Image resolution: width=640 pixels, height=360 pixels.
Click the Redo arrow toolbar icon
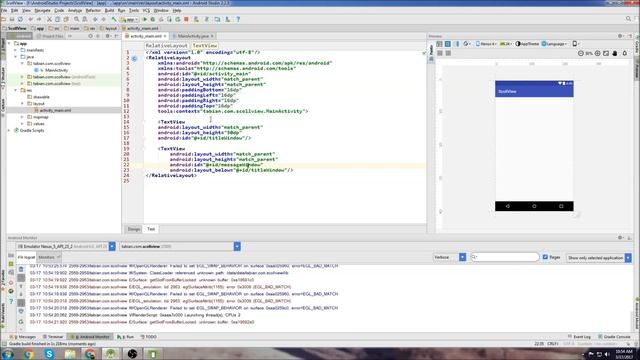39,19
